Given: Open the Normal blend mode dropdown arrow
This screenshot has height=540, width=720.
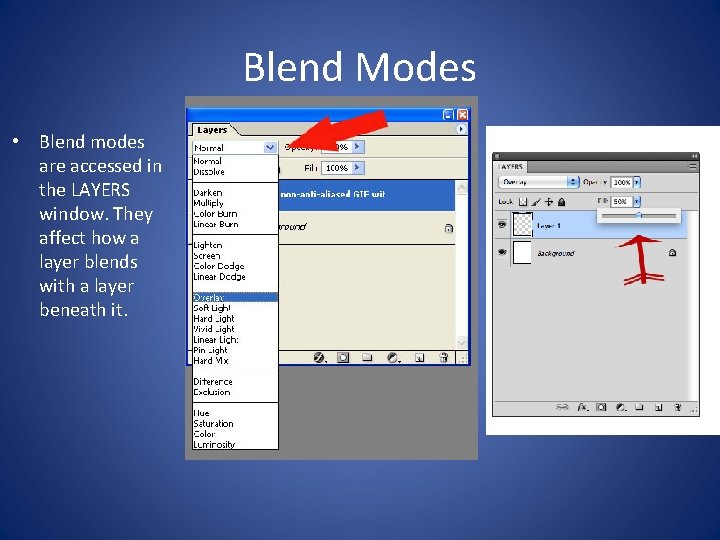Looking at the screenshot, I should coord(270,147).
